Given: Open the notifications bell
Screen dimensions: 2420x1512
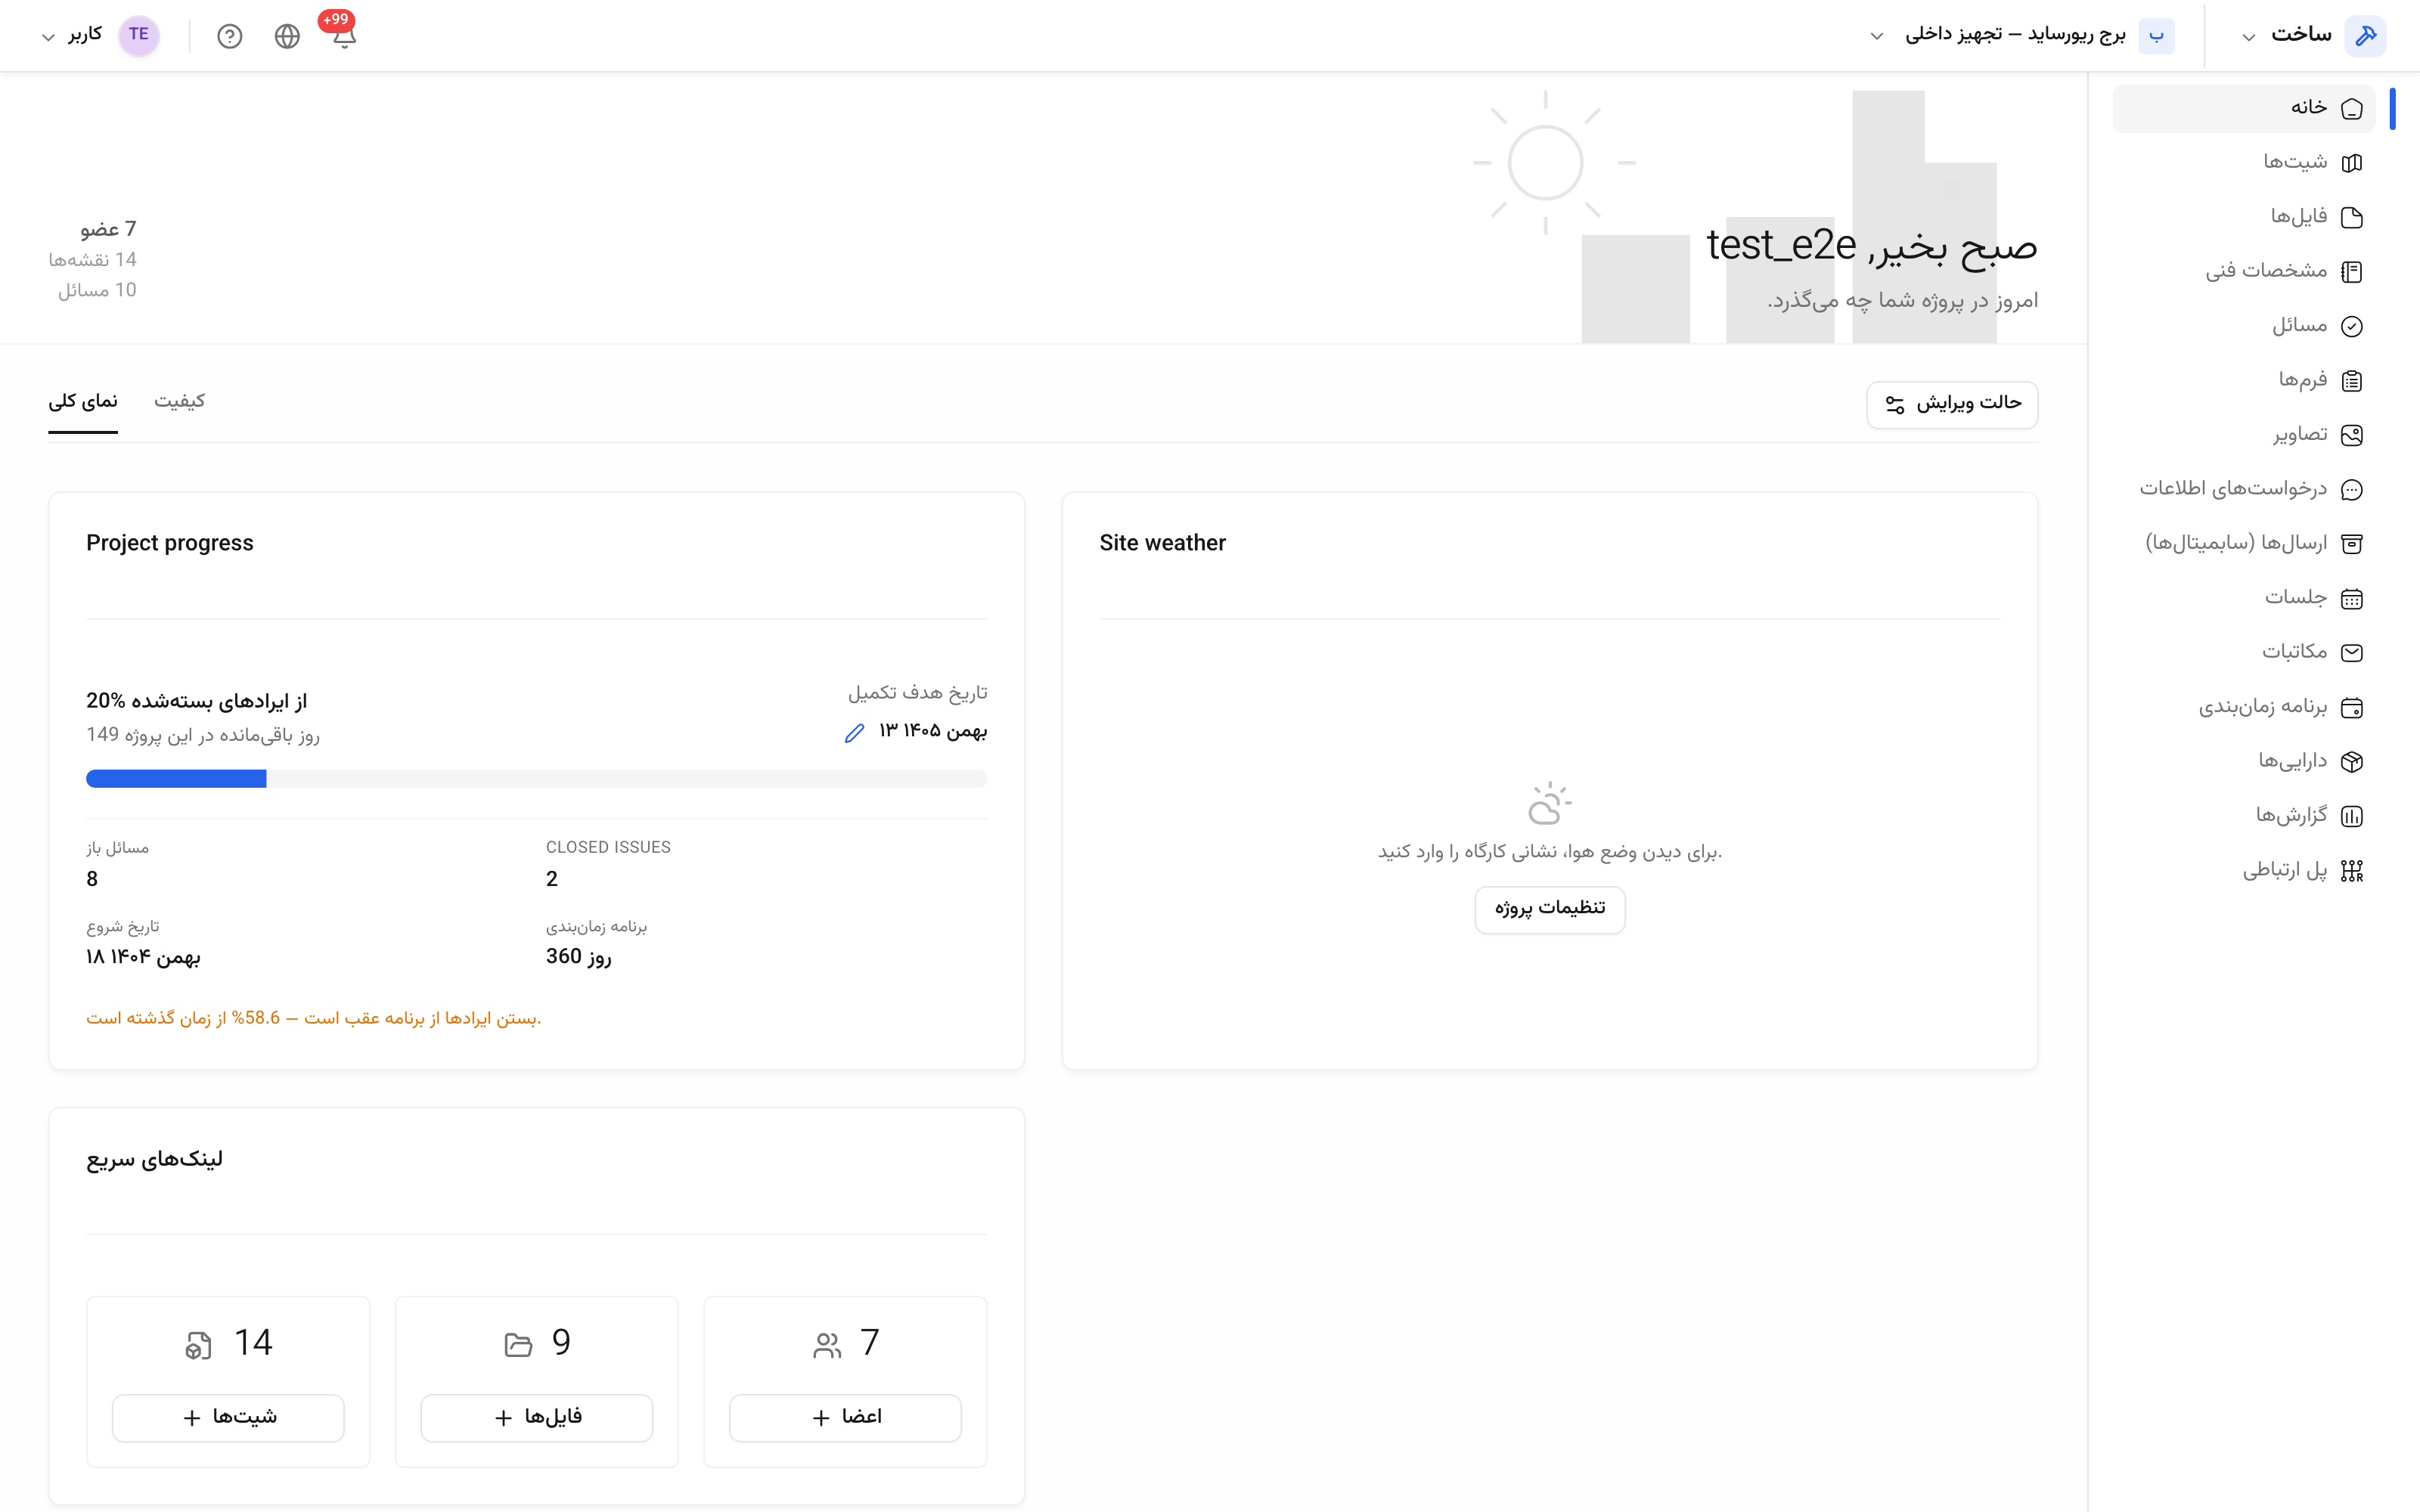Looking at the screenshot, I should pos(344,37).
